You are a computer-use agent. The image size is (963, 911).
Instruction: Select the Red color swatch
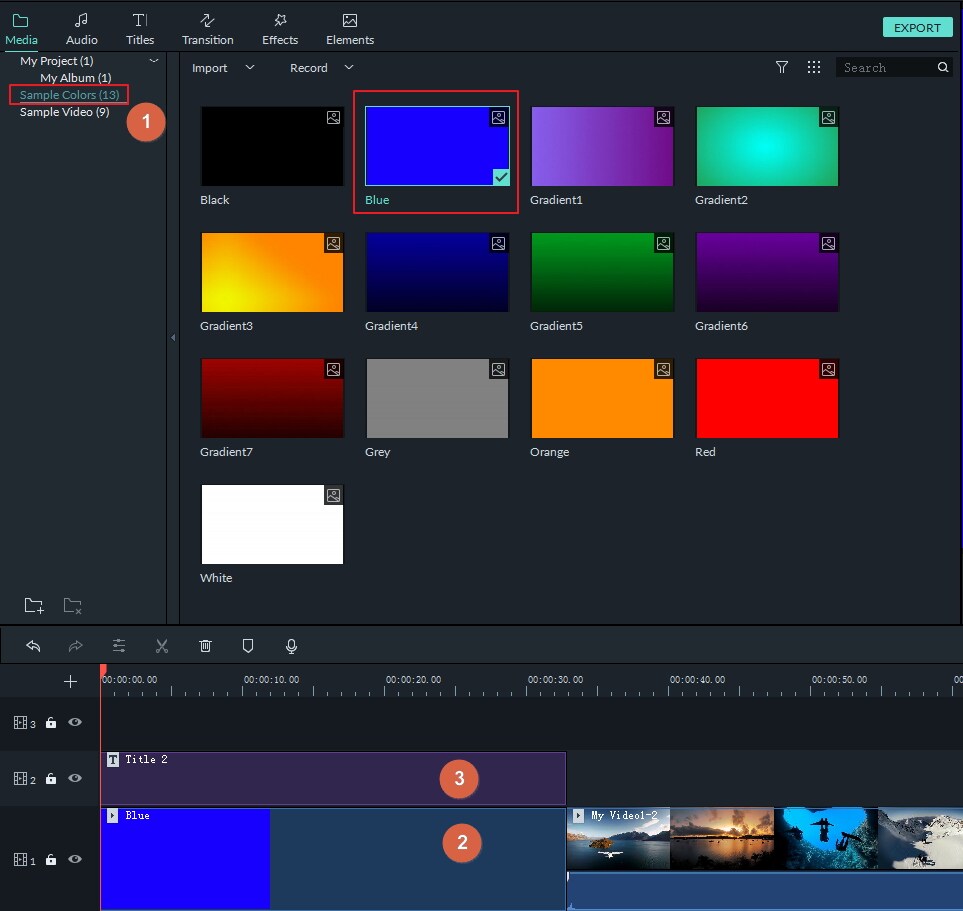point(767,398)
